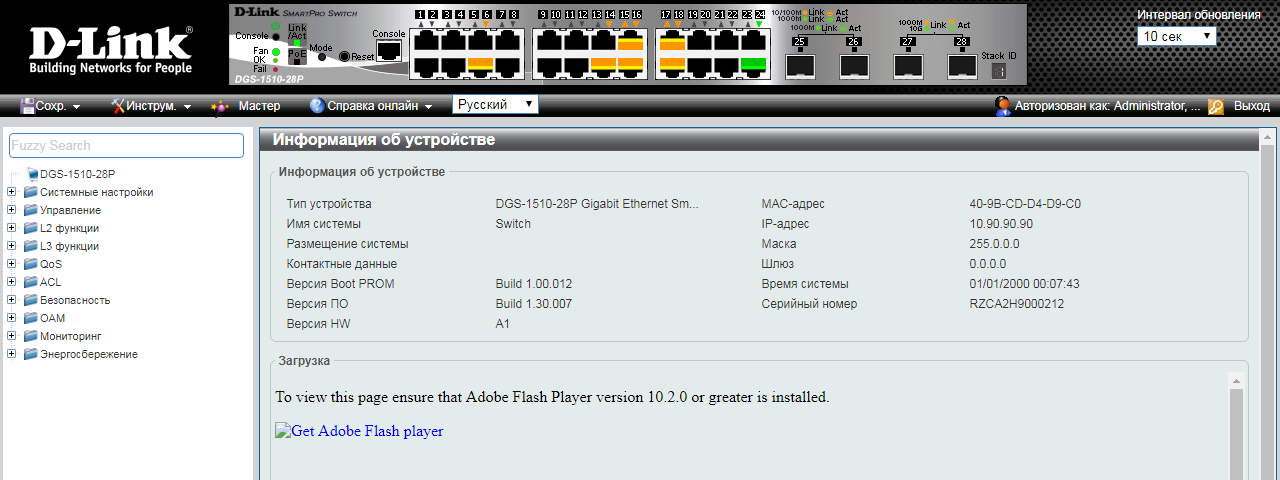Click the HW version value A1
Screen dimensions: 1280x480
(x=503, y=324)
